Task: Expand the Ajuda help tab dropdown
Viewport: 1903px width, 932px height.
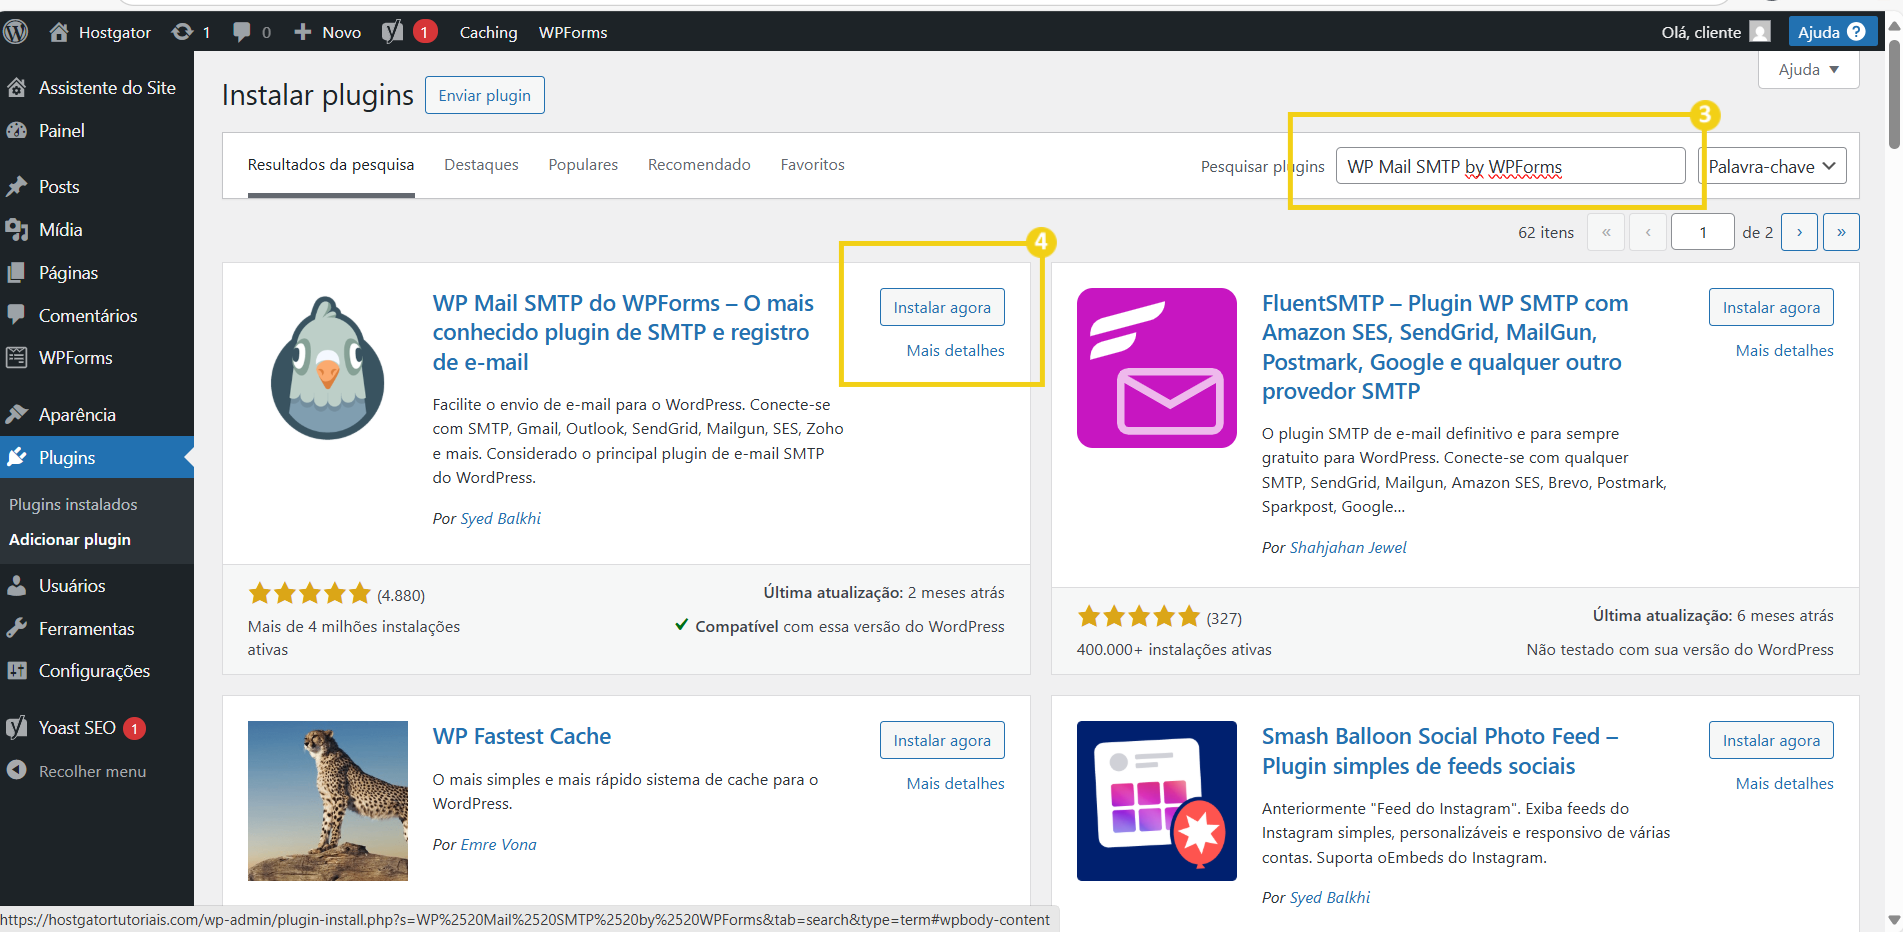Action: click(1808, 69)
